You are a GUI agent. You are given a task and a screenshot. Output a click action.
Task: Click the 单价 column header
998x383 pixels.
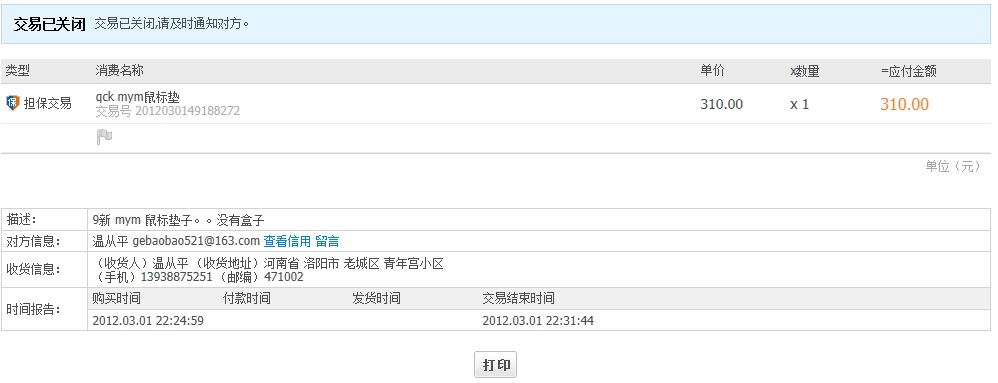pyautogui.click(x=712, y=71)
